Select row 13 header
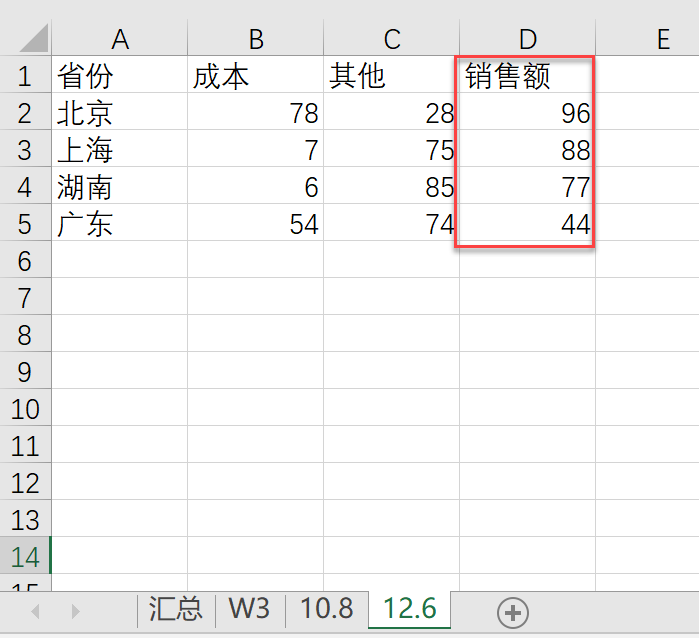The image size is (699, 638). (x=25, y=519)
